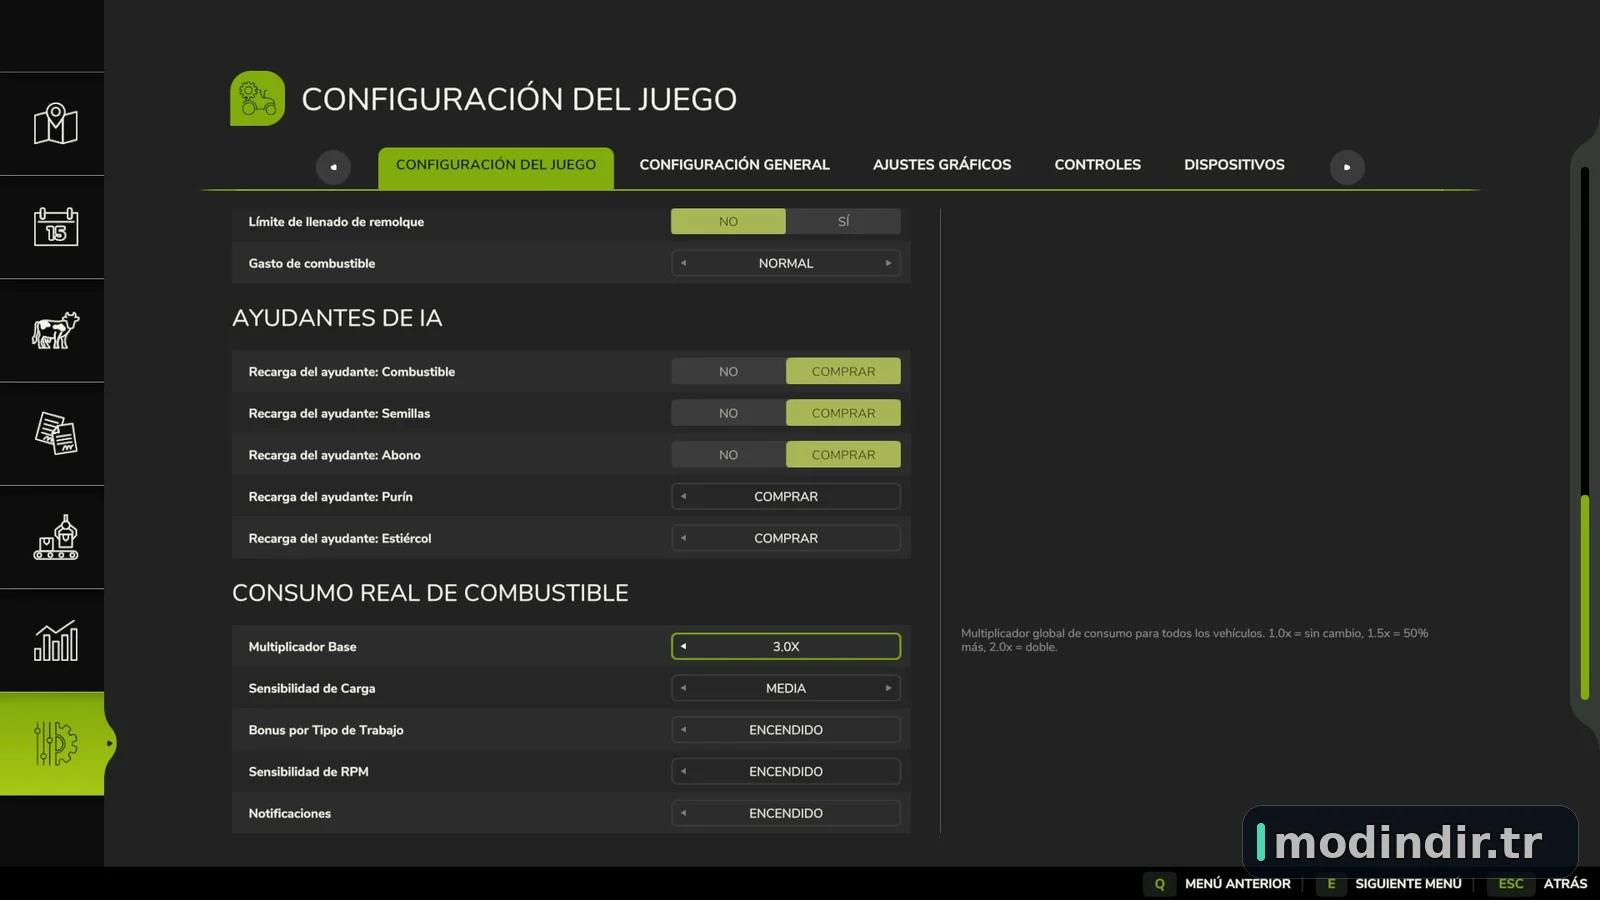Click the Multiplicador Base row label
The image size is (1600, 900).
(302, 647)
